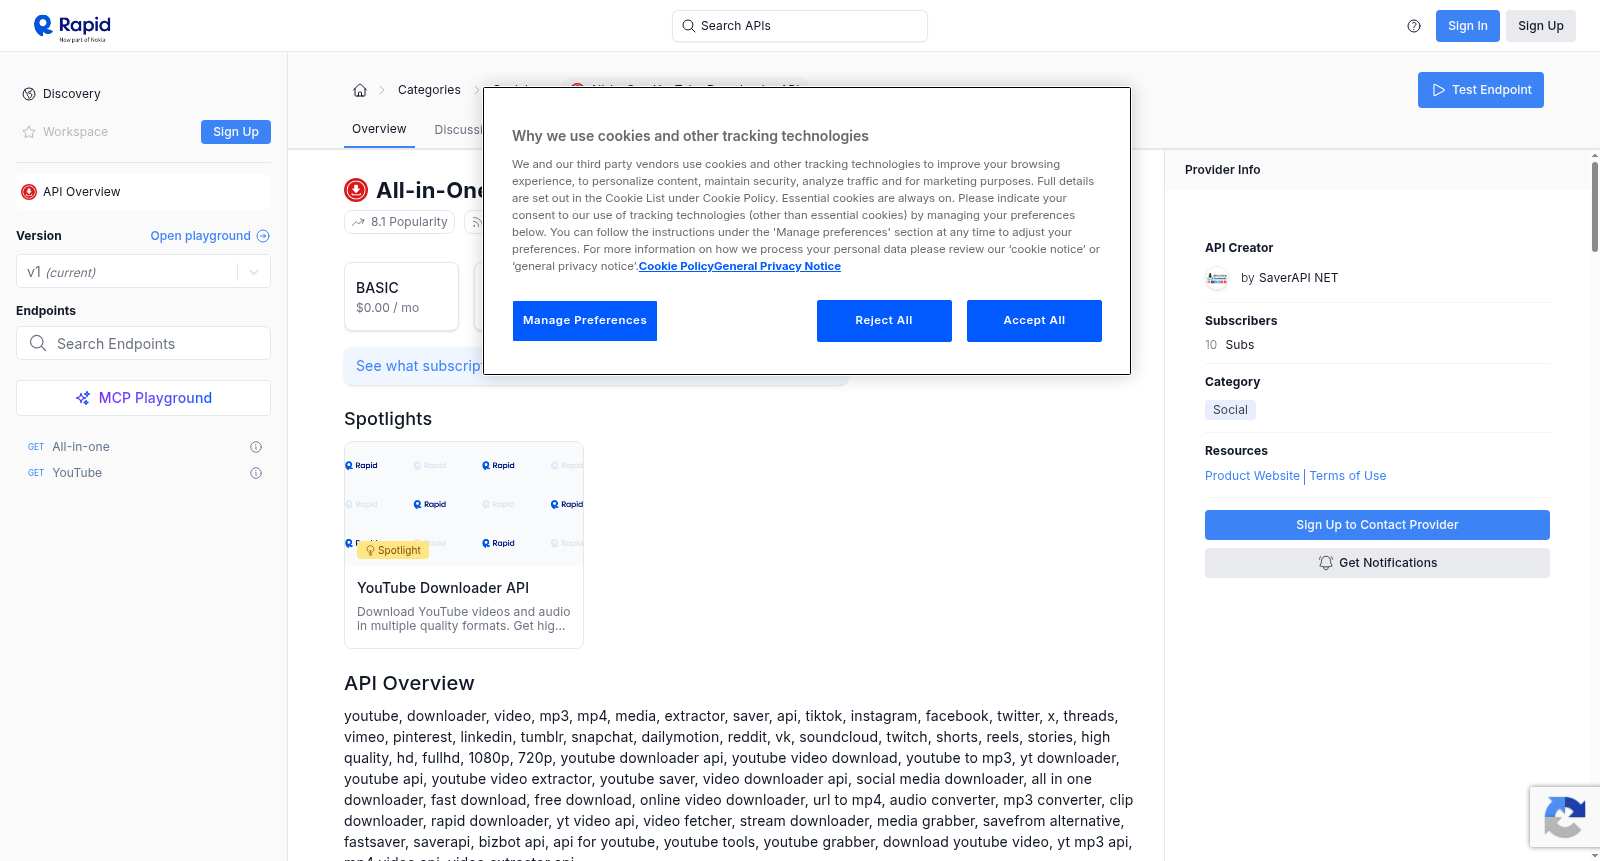Click Sign Up in the top header
The image size is (1600, 861).
(x=1541, y=26)
